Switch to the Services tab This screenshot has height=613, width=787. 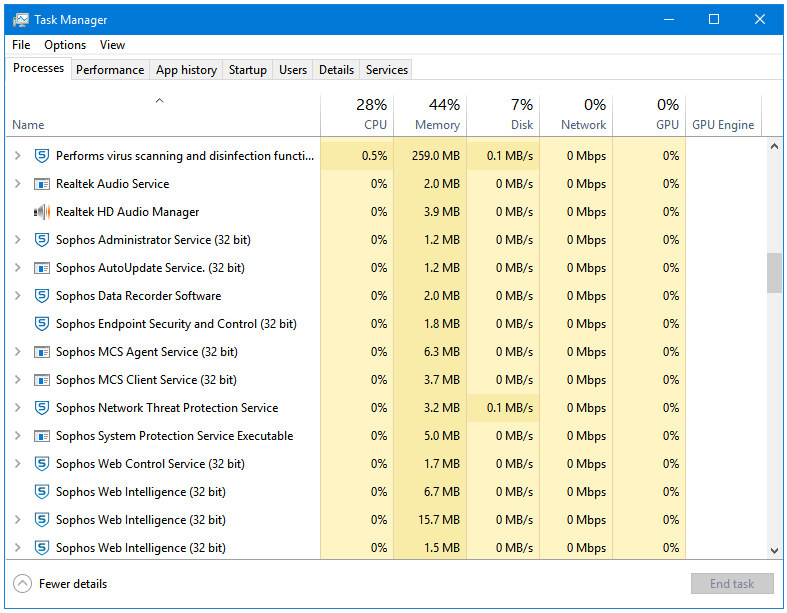[x=386, y=70]
